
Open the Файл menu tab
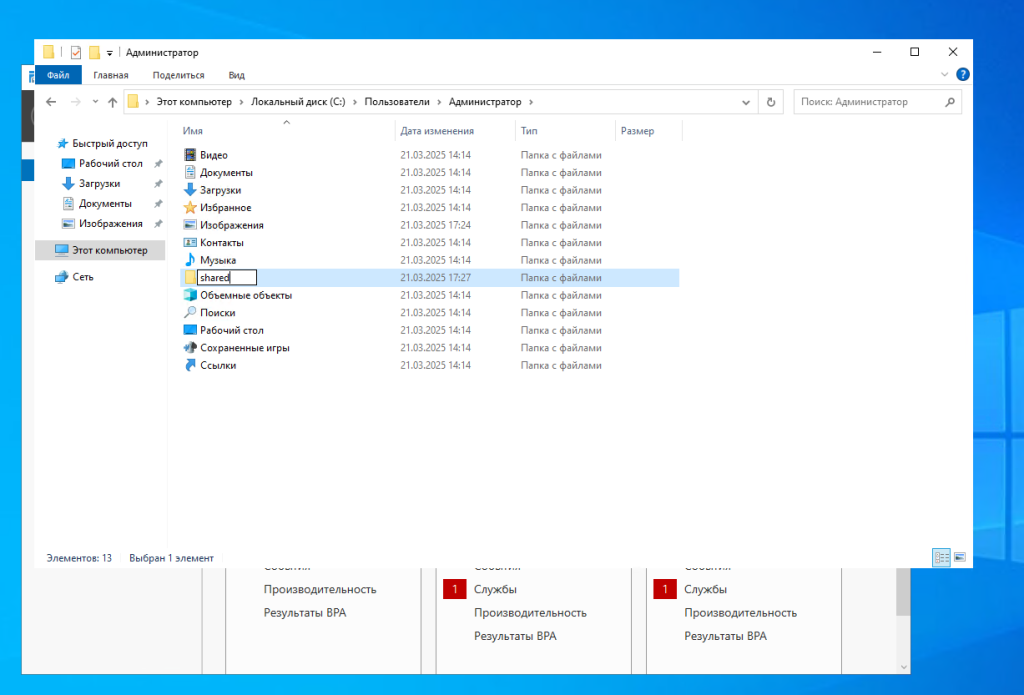(x=58, y=75)
